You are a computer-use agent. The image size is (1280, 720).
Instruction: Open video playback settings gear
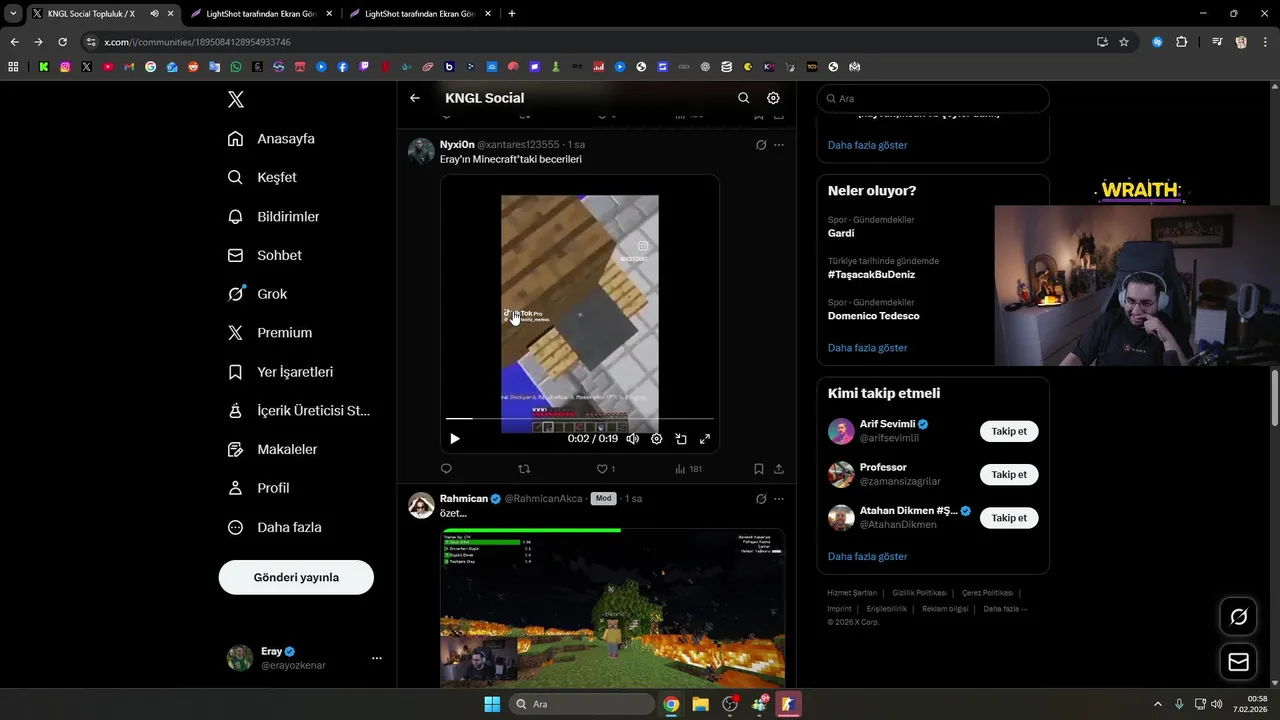pos(657,438)
